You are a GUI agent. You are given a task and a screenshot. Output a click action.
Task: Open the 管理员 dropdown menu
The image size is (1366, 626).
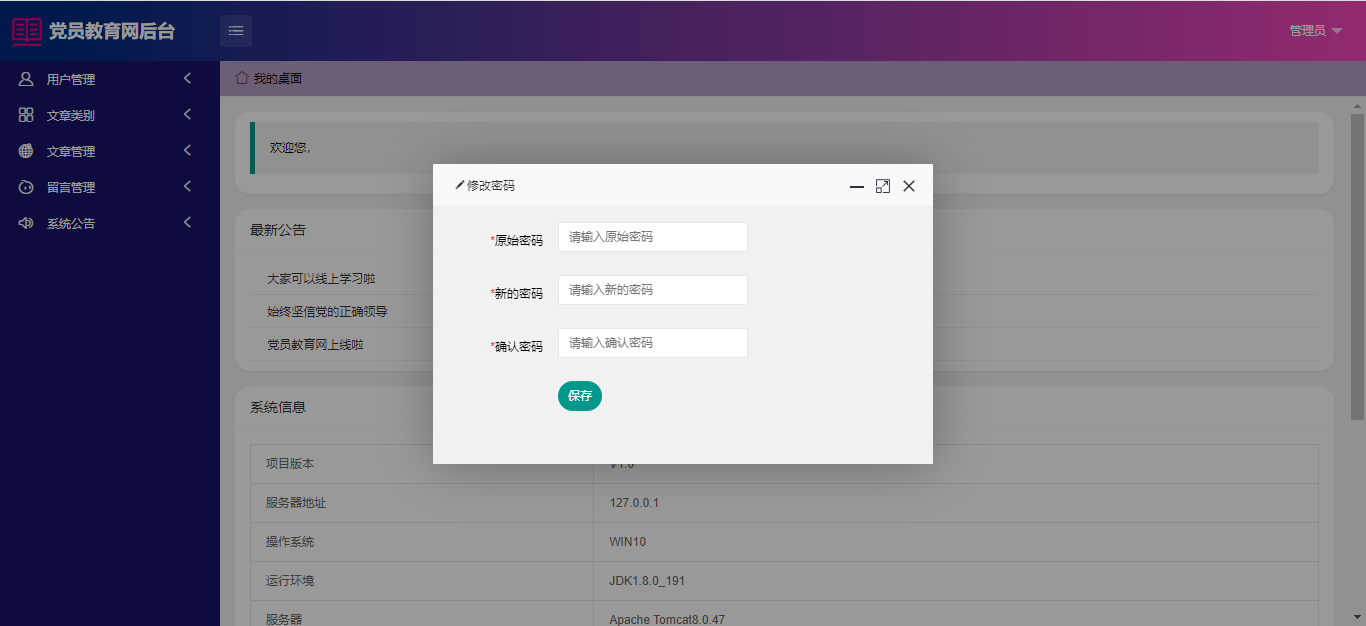tap(1316, 31)
